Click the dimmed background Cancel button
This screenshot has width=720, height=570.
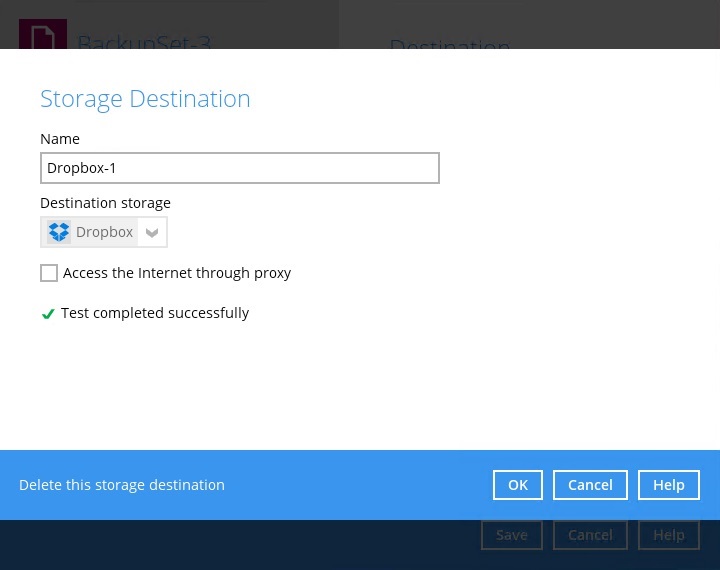pos(590,535)
